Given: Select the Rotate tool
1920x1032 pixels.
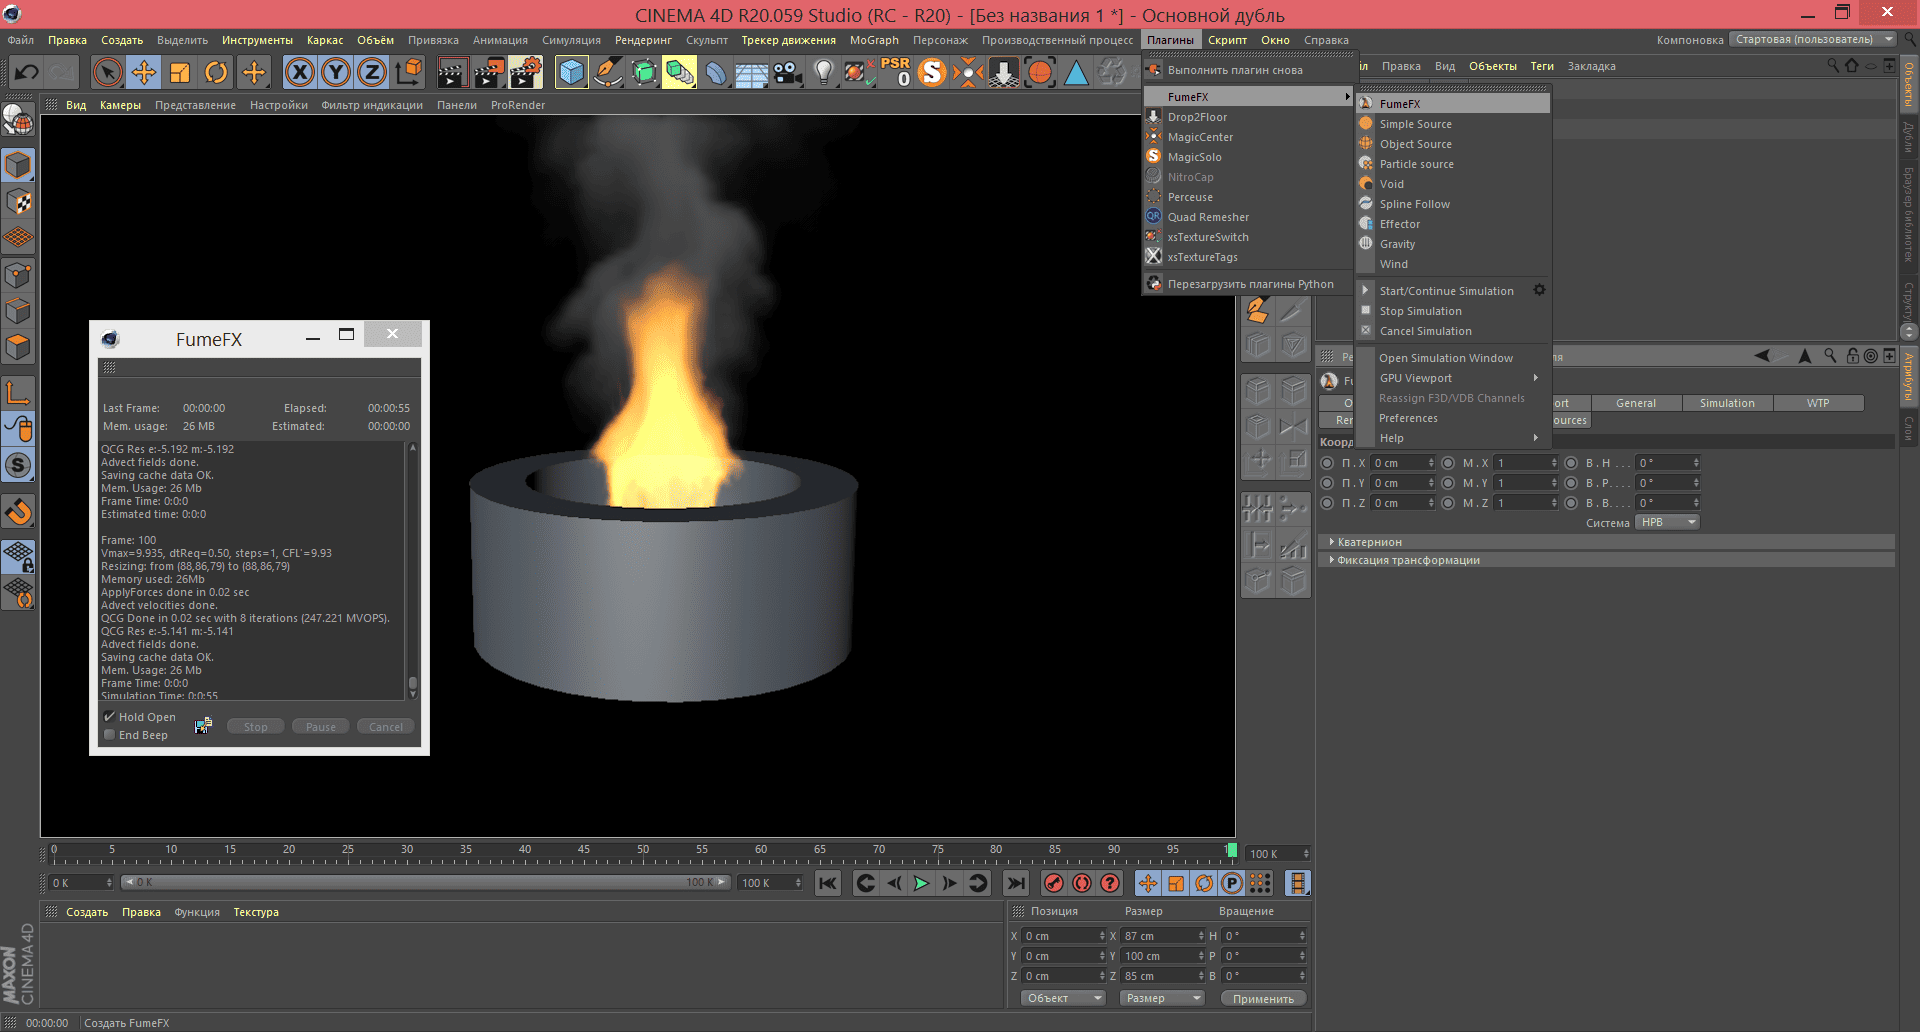Looking at the screenshot, I should pyautogui.click(x=216, y=72).
